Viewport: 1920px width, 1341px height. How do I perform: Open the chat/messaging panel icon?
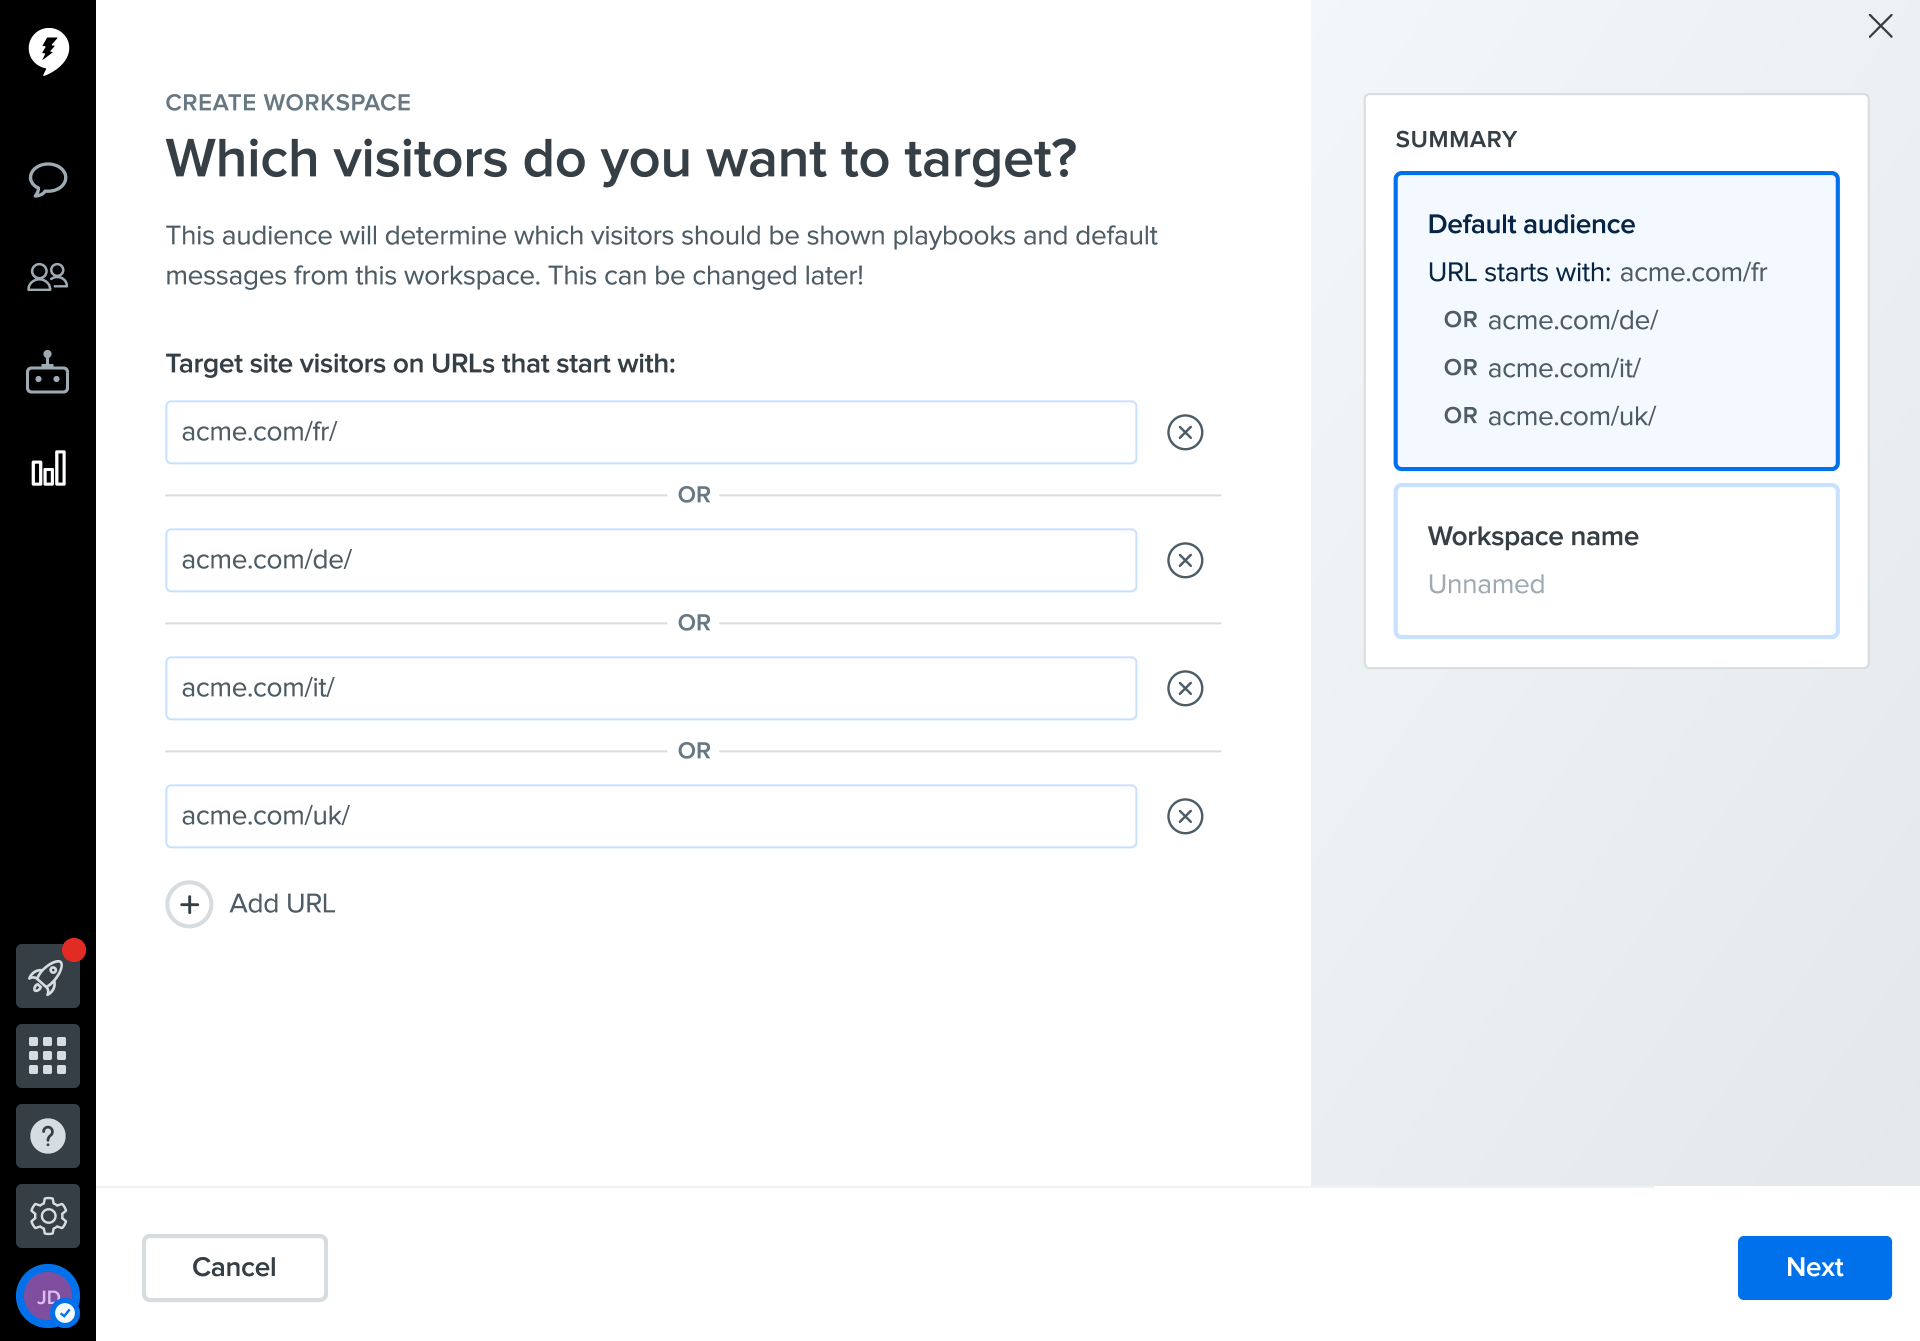pos(47,179)
